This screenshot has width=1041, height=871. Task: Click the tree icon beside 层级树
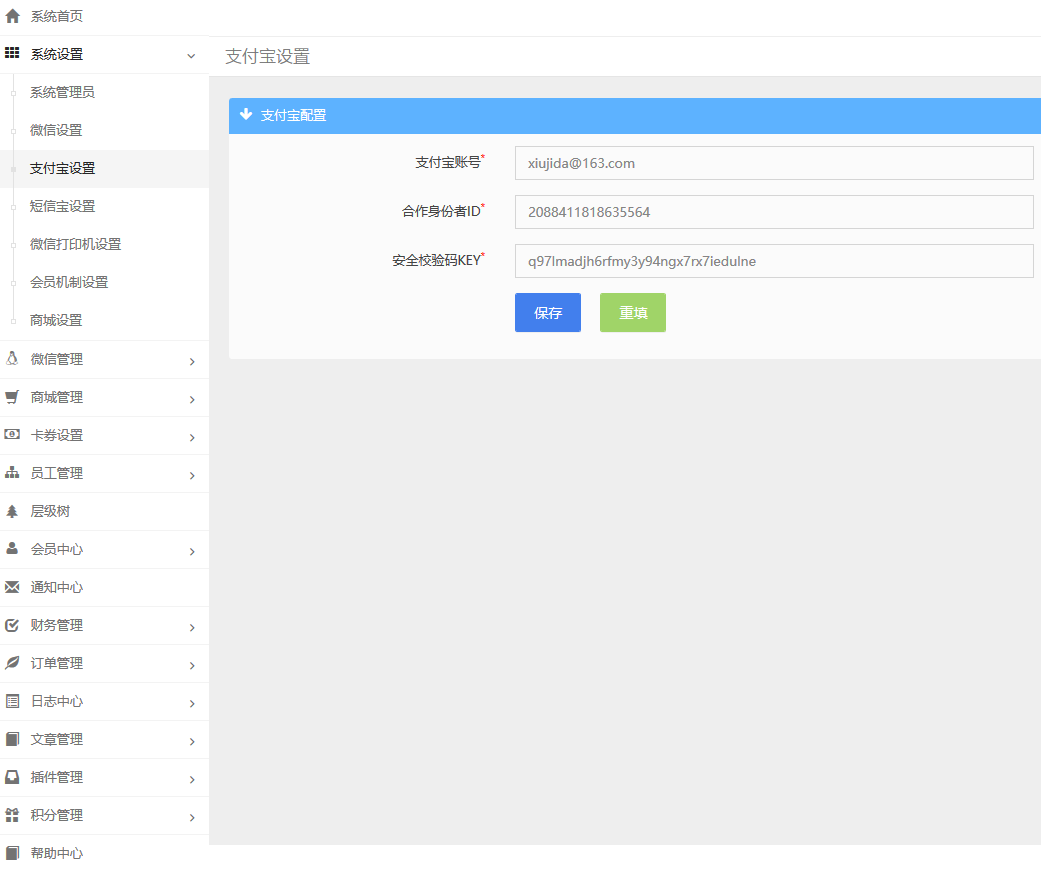point(12,511)
